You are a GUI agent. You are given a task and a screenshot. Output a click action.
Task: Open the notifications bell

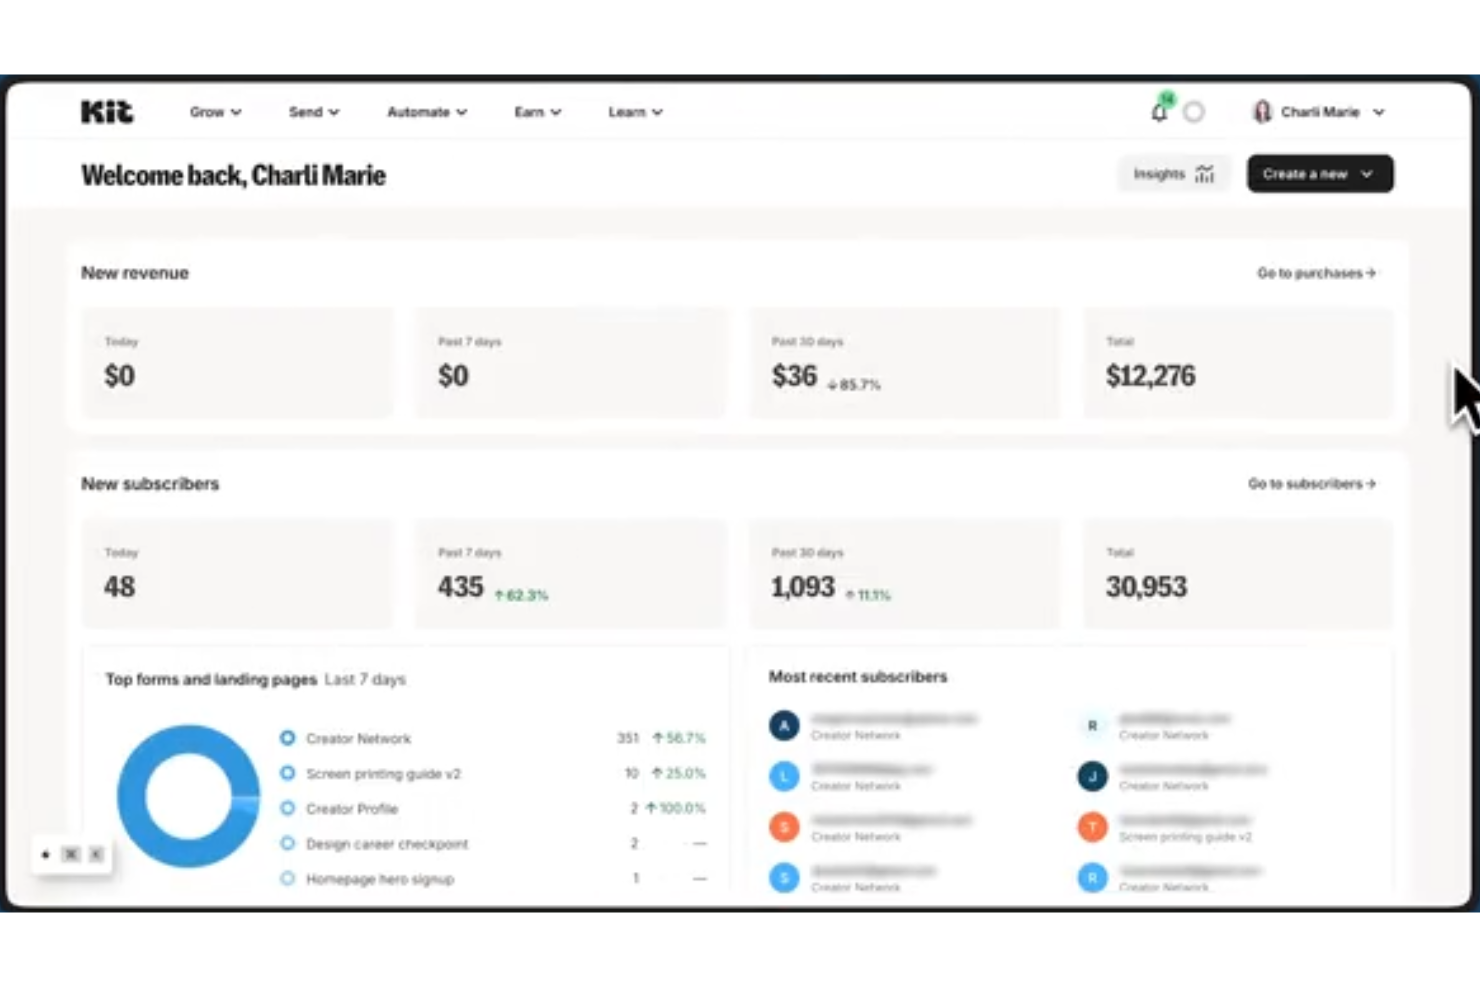[1159, 111]
